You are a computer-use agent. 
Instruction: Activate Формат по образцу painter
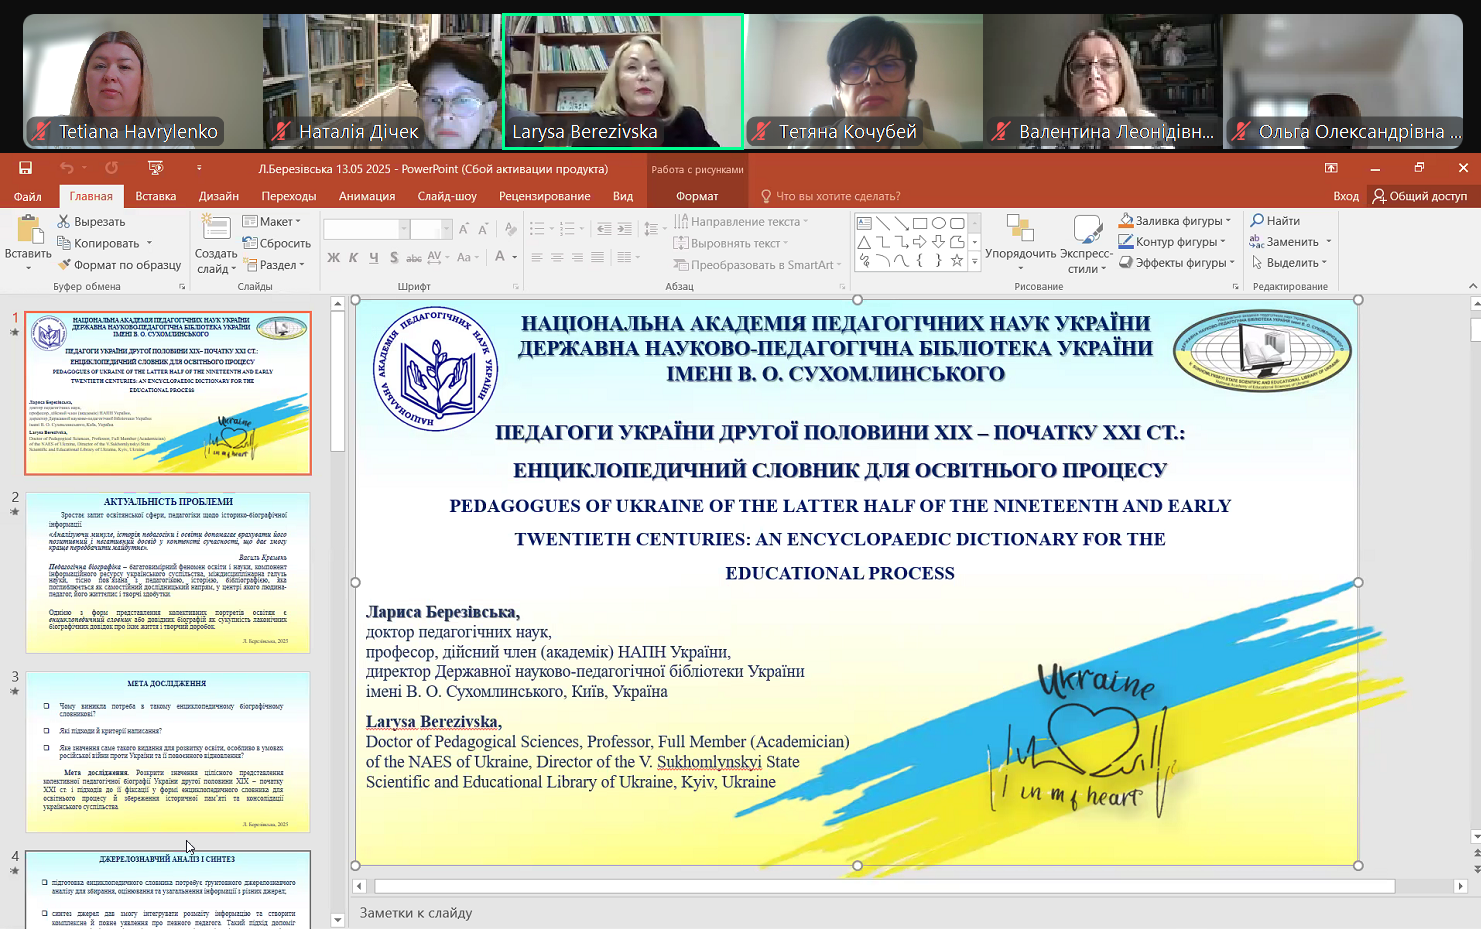(119, 265)
